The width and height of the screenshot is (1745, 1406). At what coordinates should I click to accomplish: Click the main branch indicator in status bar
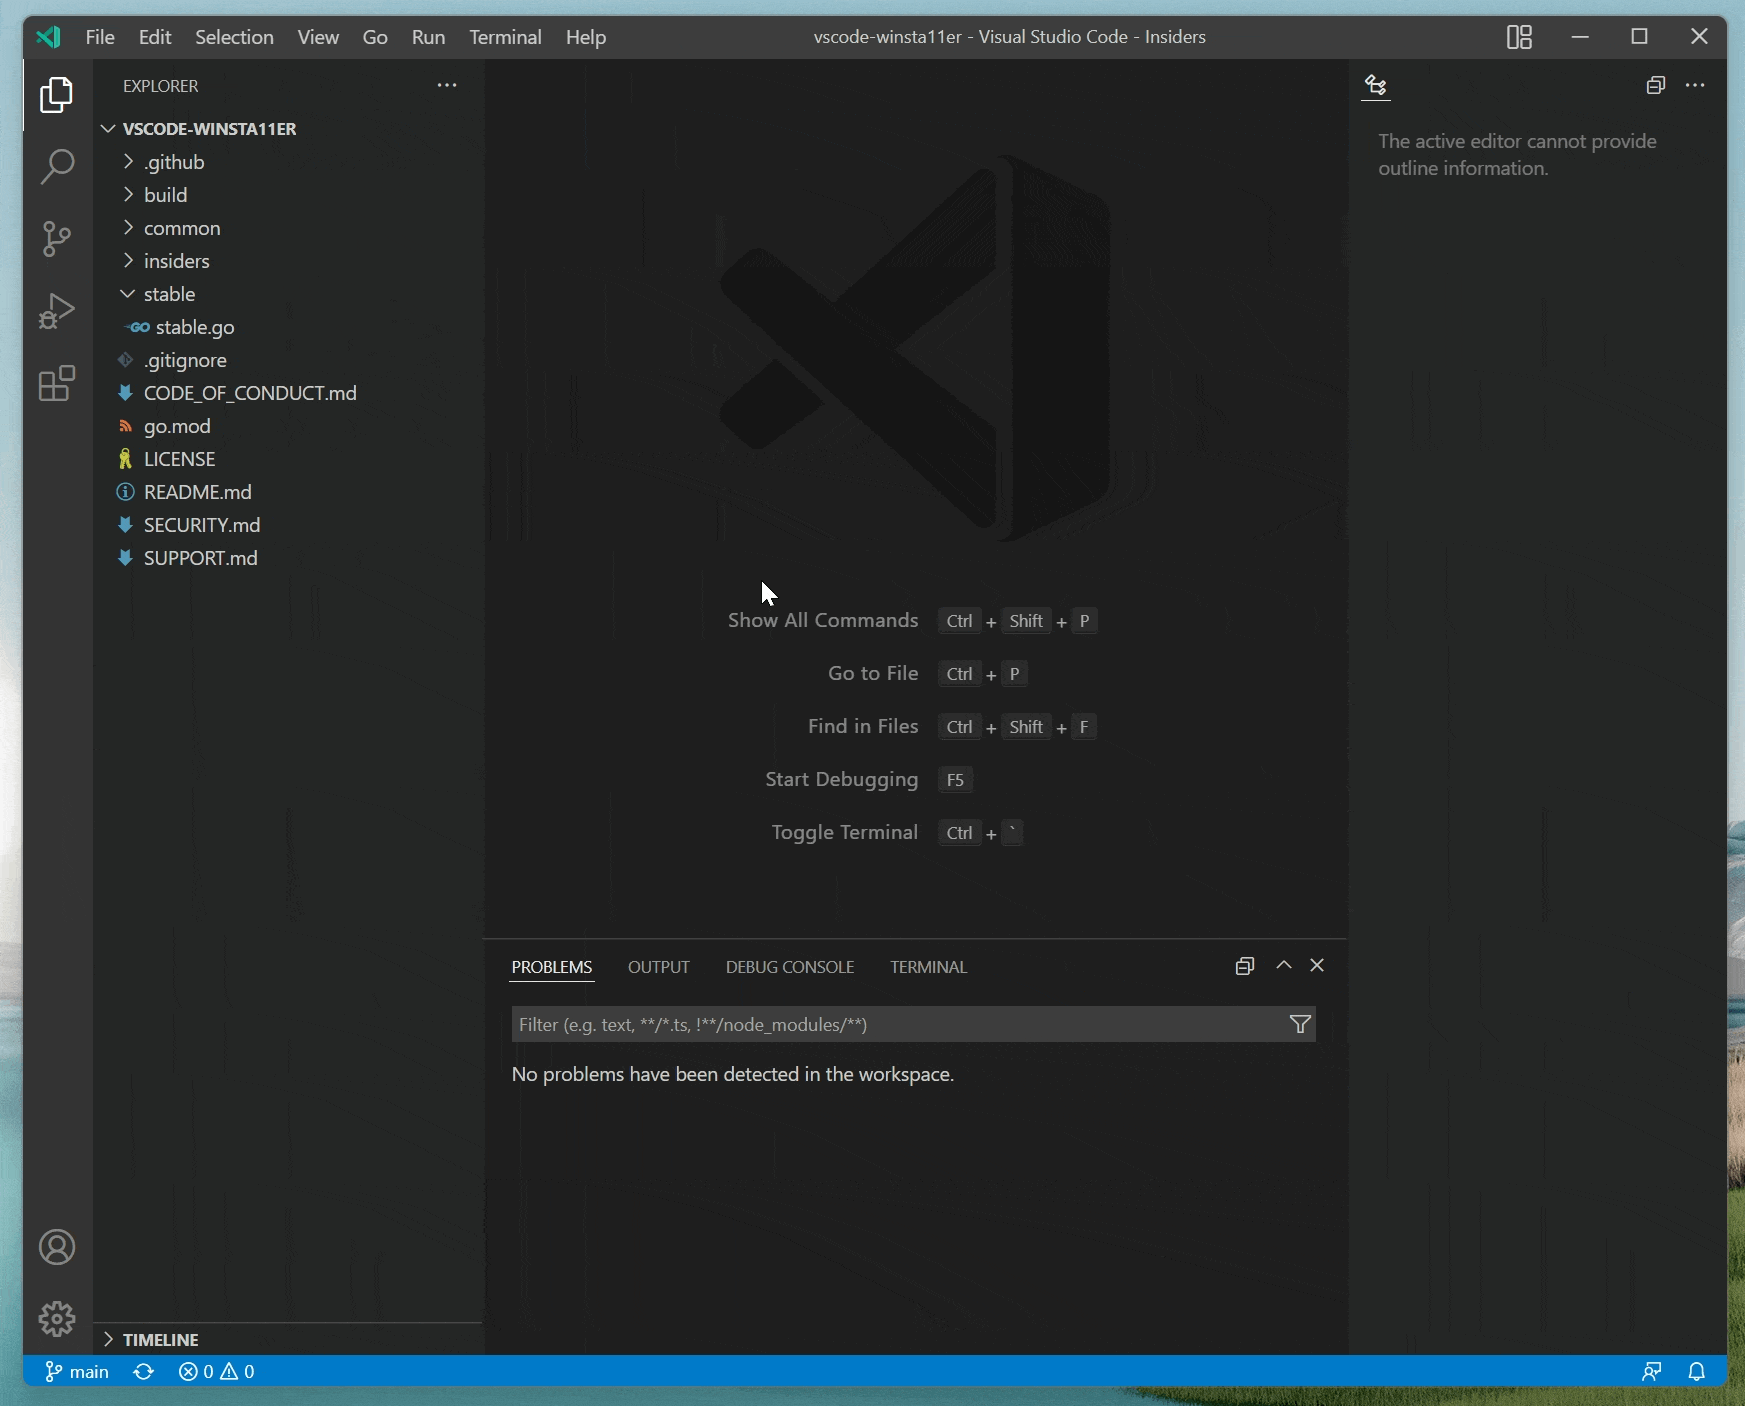77,1372
